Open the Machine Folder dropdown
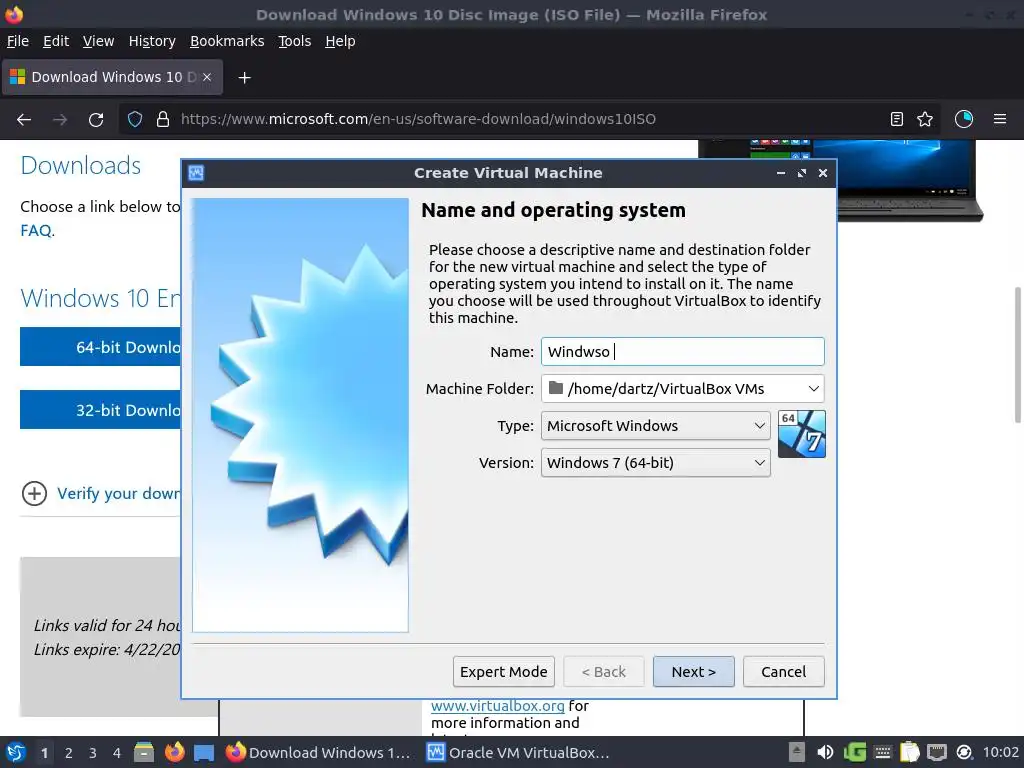 pyautogui.click(x=682, y=389)
